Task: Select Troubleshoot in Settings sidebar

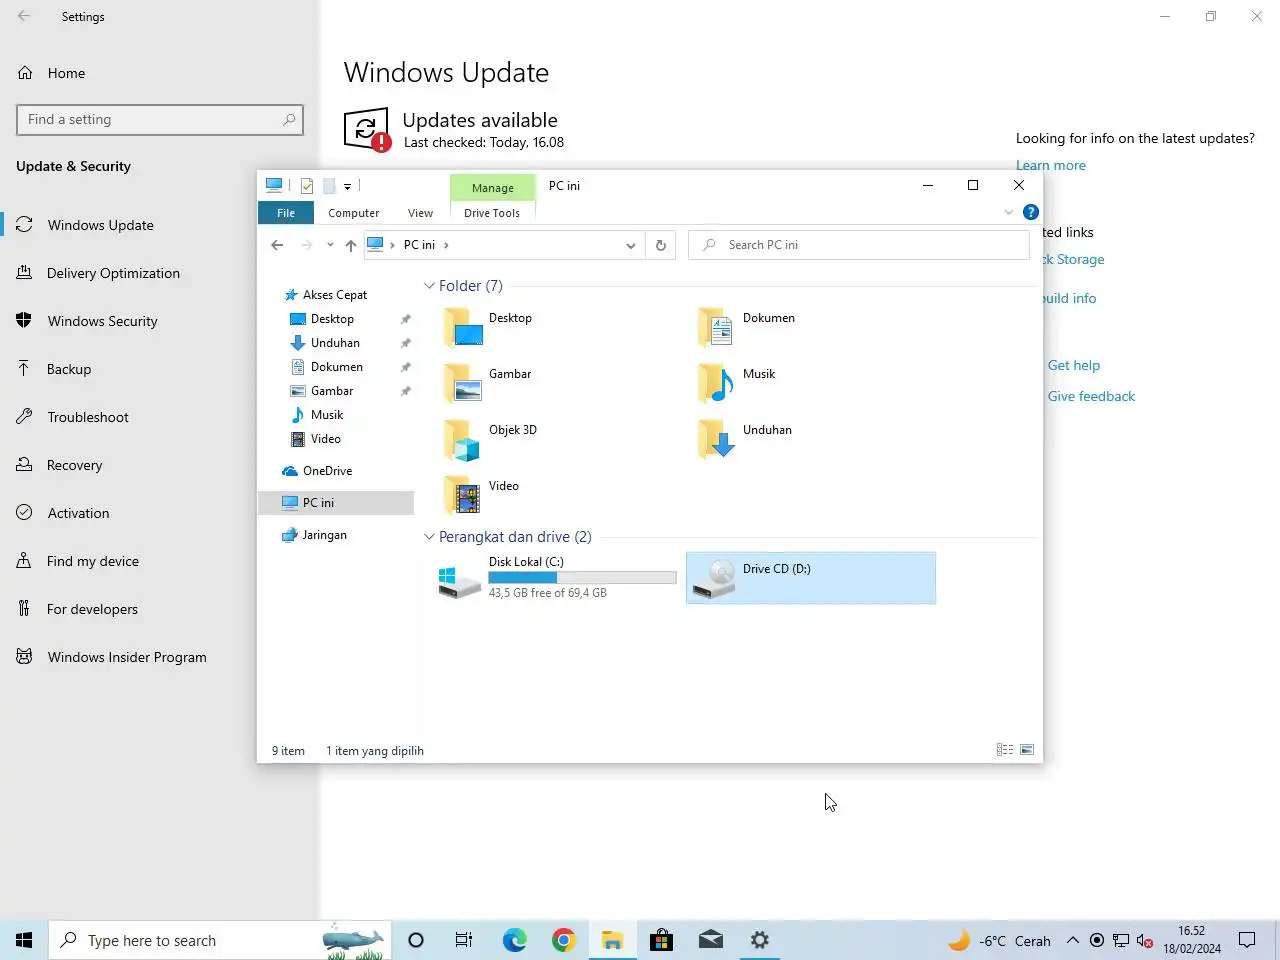Action: 88,417
